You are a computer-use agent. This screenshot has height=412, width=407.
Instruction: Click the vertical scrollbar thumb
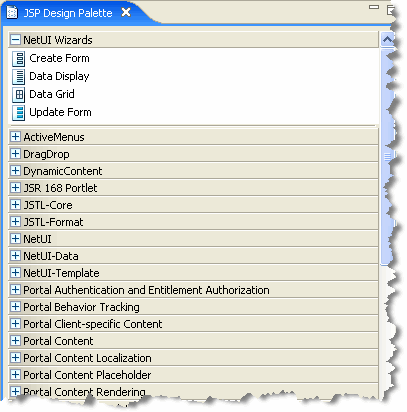point(387,157)
